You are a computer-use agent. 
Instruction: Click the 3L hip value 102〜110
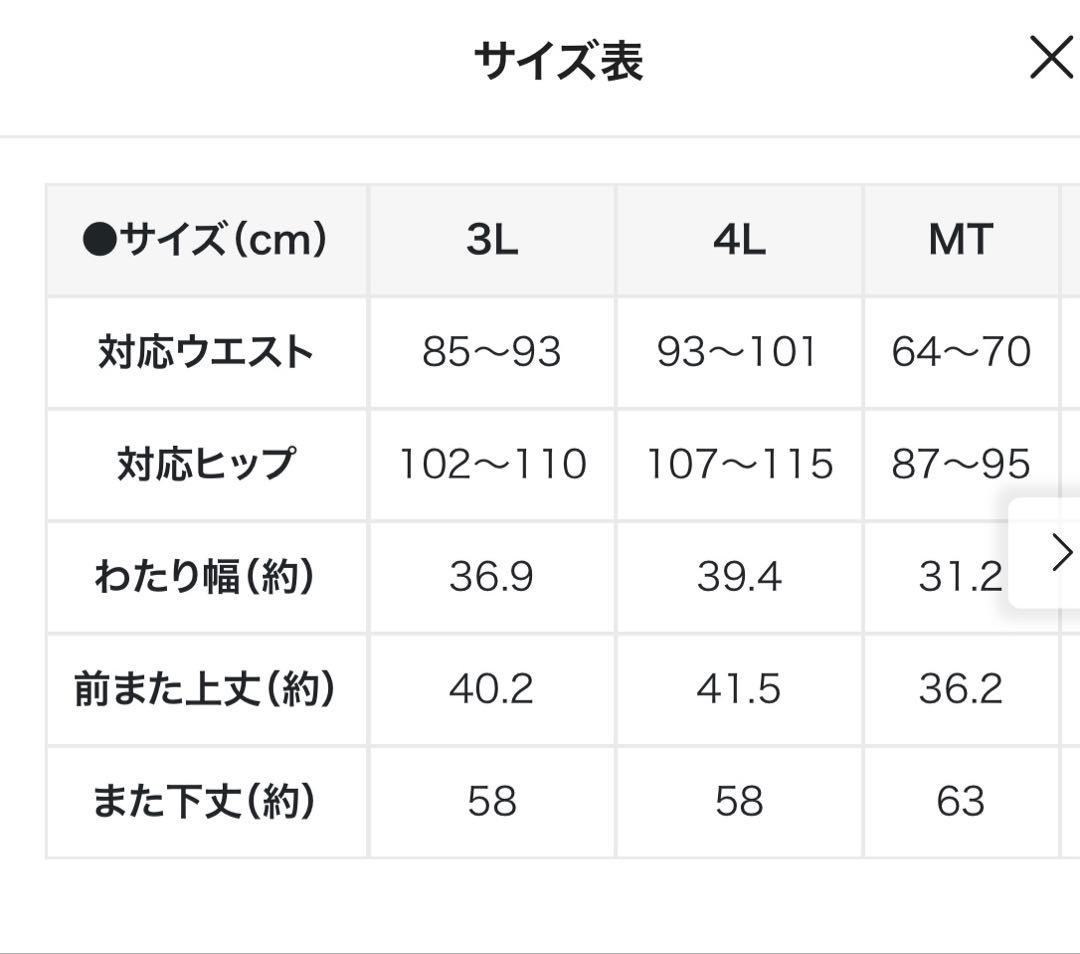click(492, 464)
